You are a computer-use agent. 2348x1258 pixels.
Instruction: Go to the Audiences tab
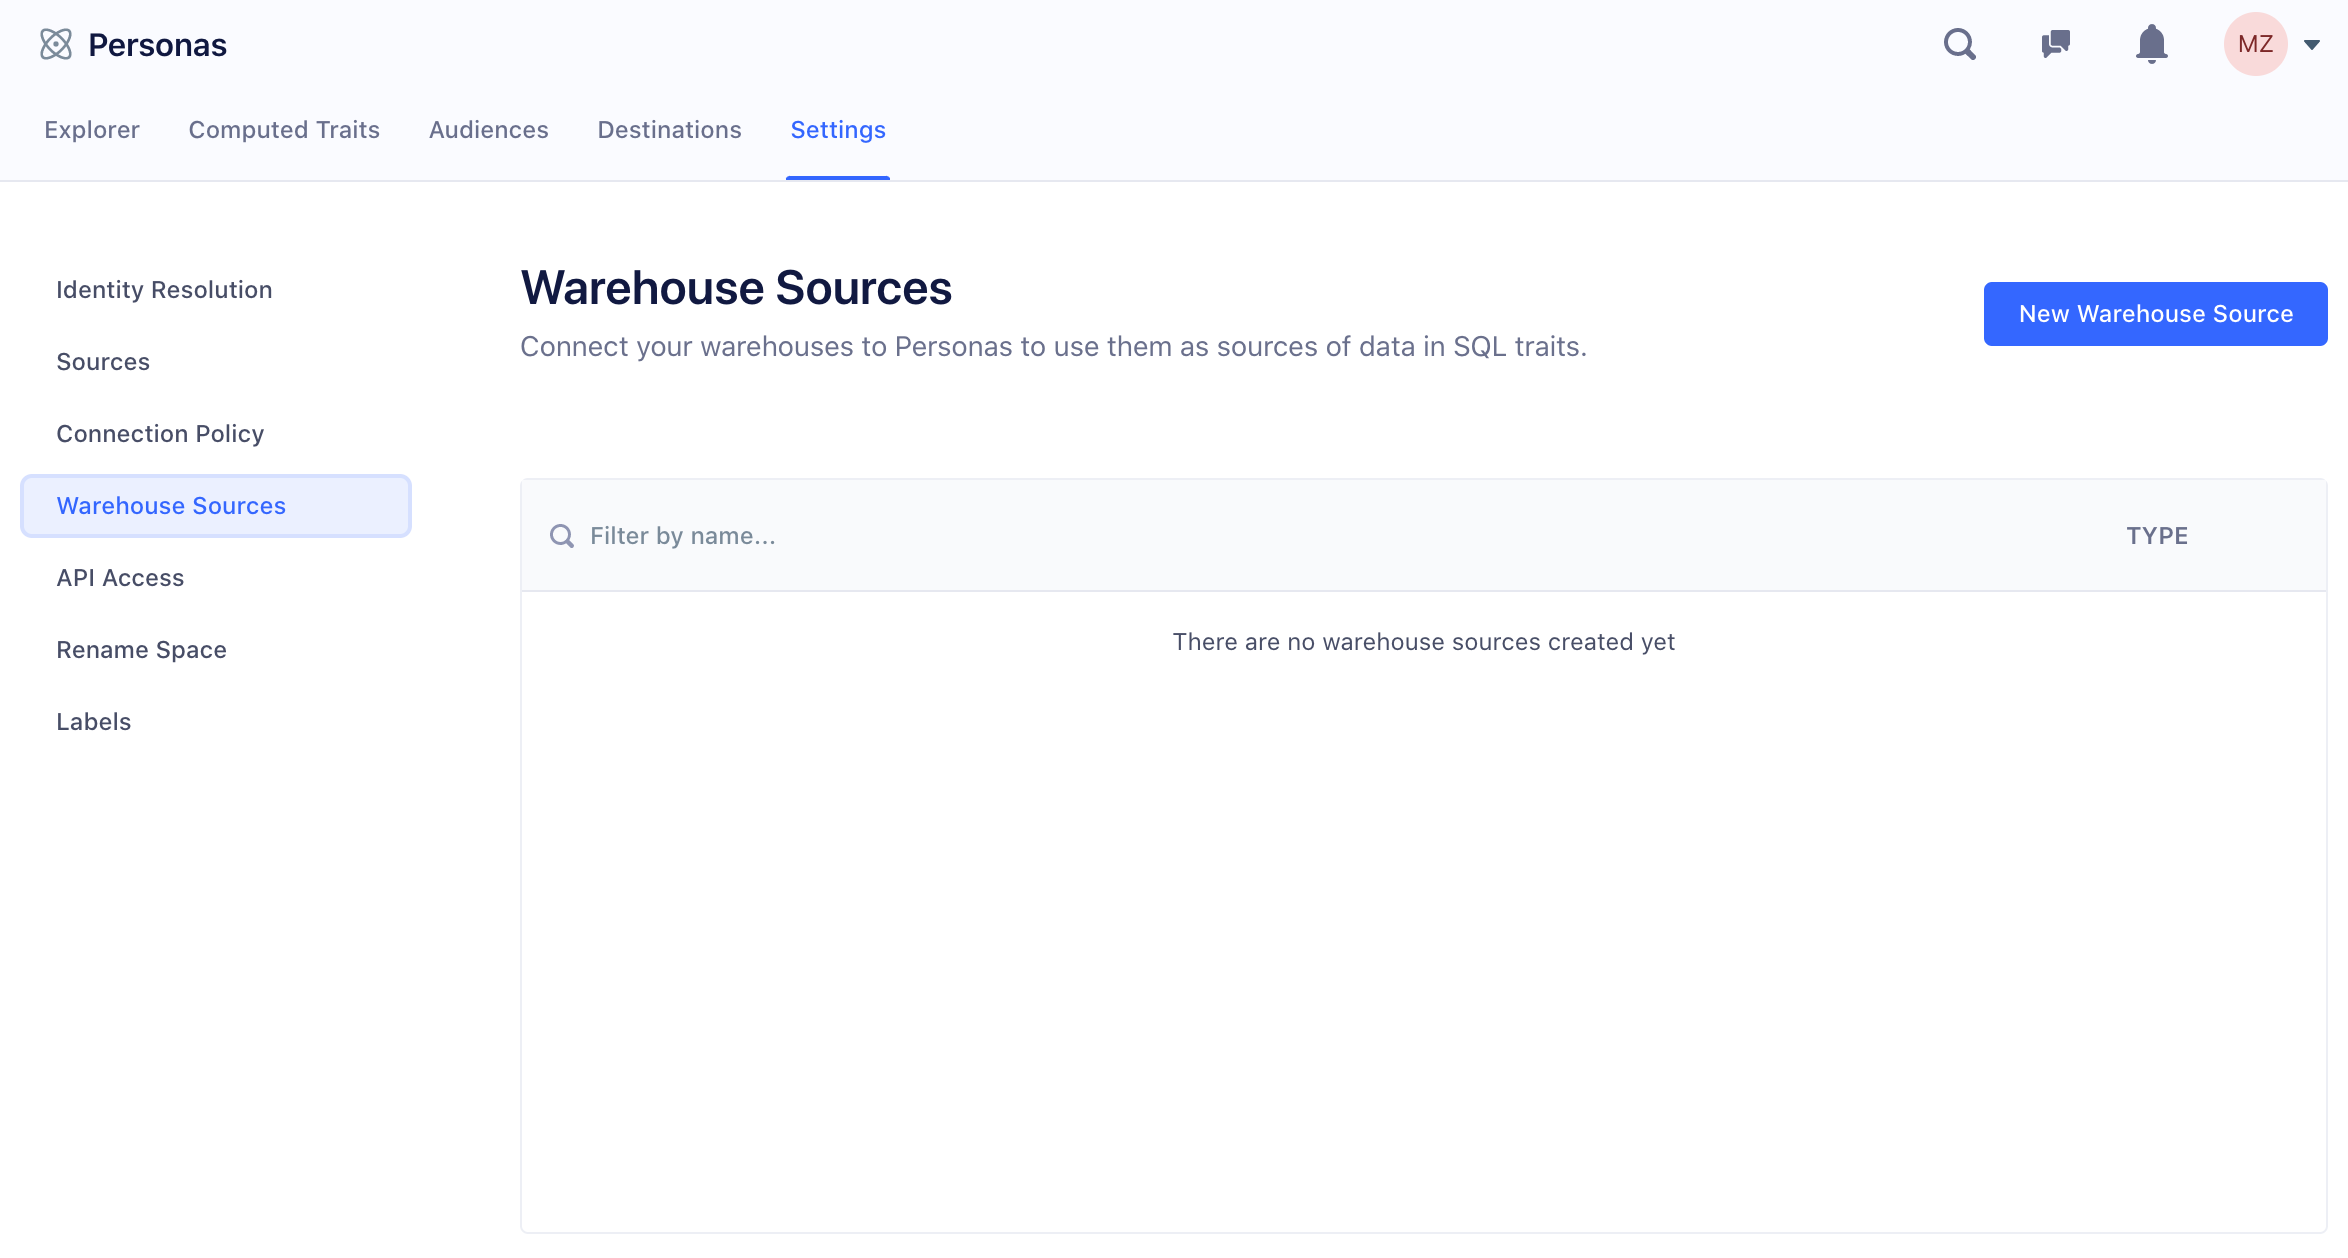488,130
